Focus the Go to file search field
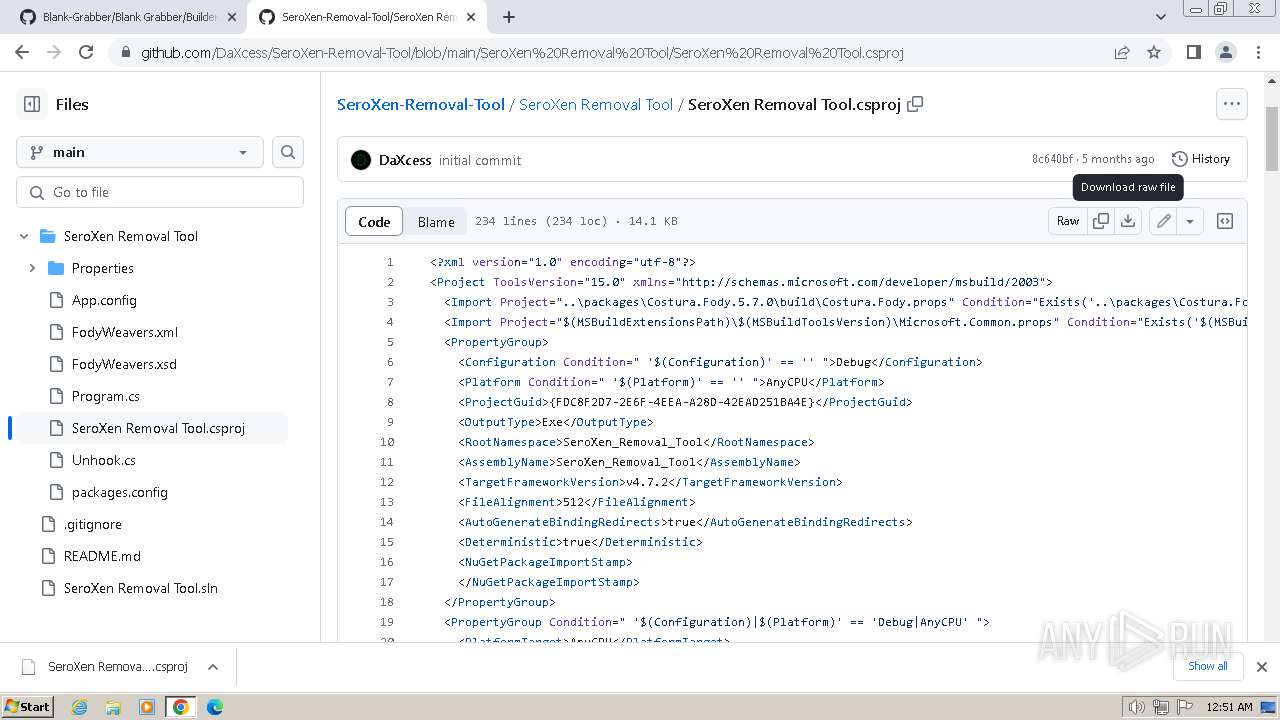1280x720 pixels. [160, 192]
